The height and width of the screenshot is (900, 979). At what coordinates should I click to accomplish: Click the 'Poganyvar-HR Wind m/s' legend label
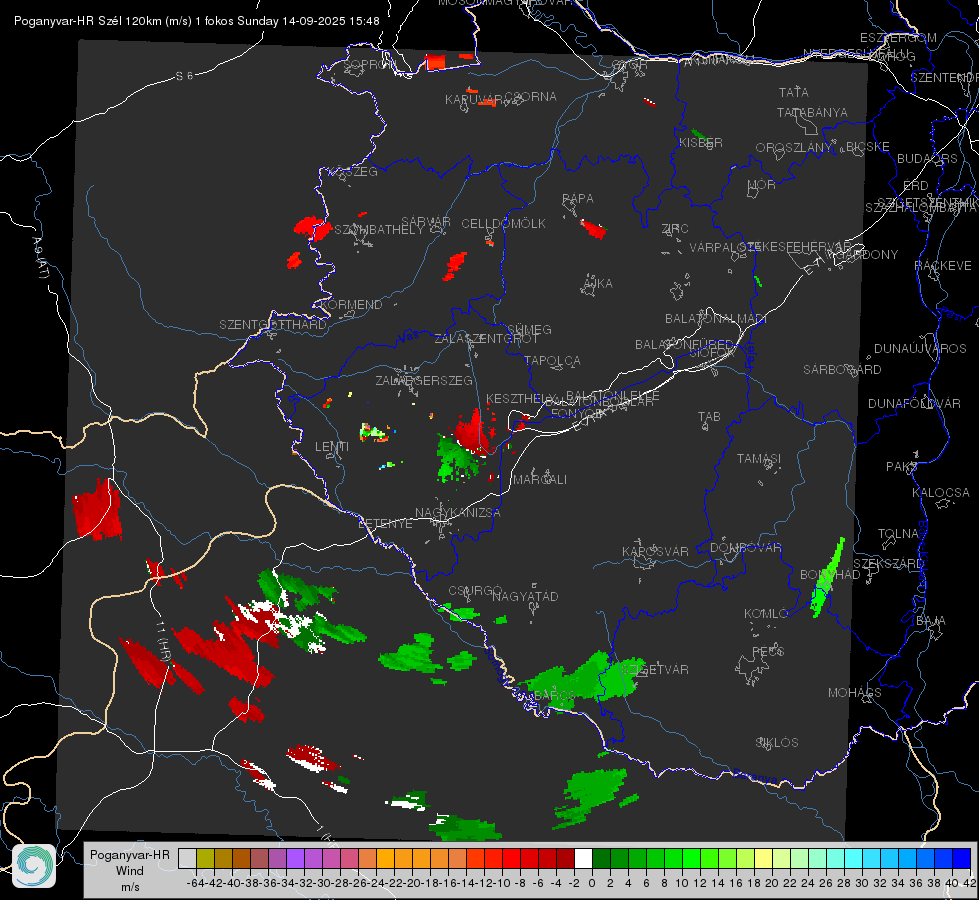tap(130, 871)
